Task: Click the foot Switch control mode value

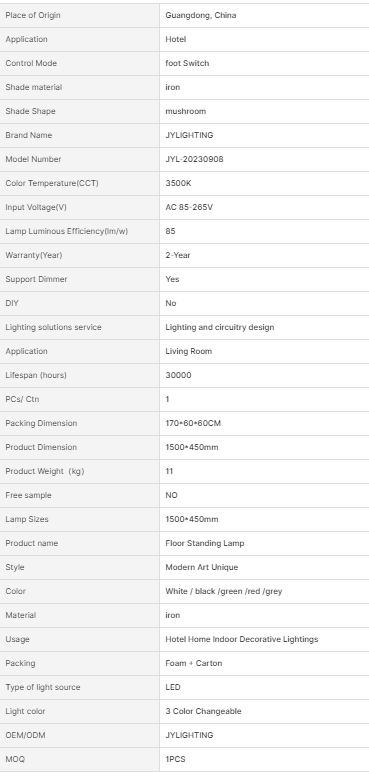Action: (x=187, y=63)
